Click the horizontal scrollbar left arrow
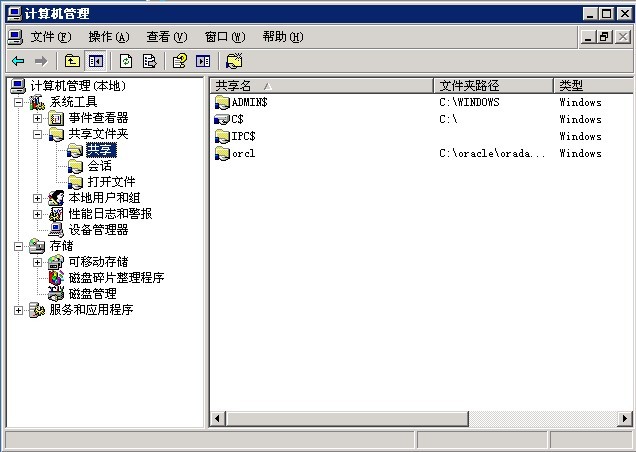This screenshot has width=636, height=452. click(218, 418)
